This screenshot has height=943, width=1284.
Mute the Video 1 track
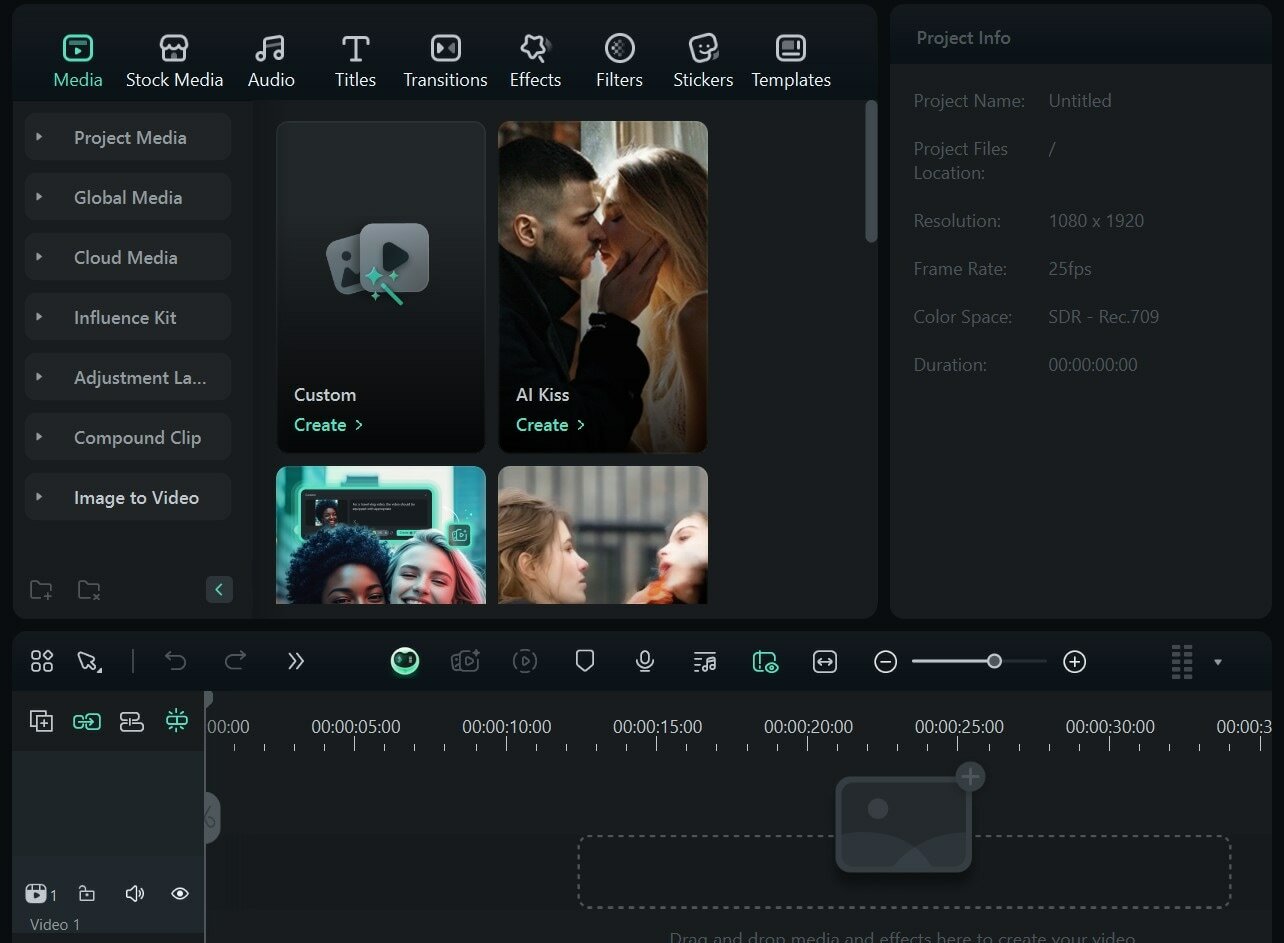(135, 893)
